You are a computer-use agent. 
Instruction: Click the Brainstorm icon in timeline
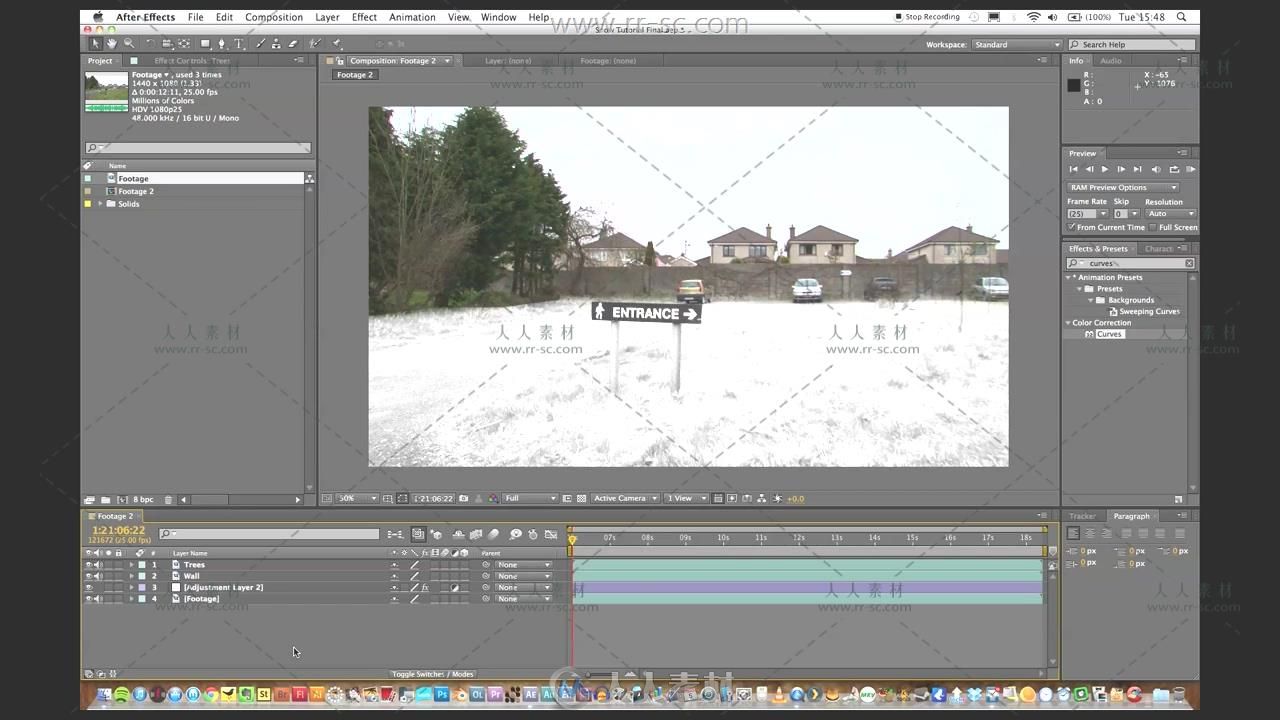pyautogui.click(x=516, y=534)
